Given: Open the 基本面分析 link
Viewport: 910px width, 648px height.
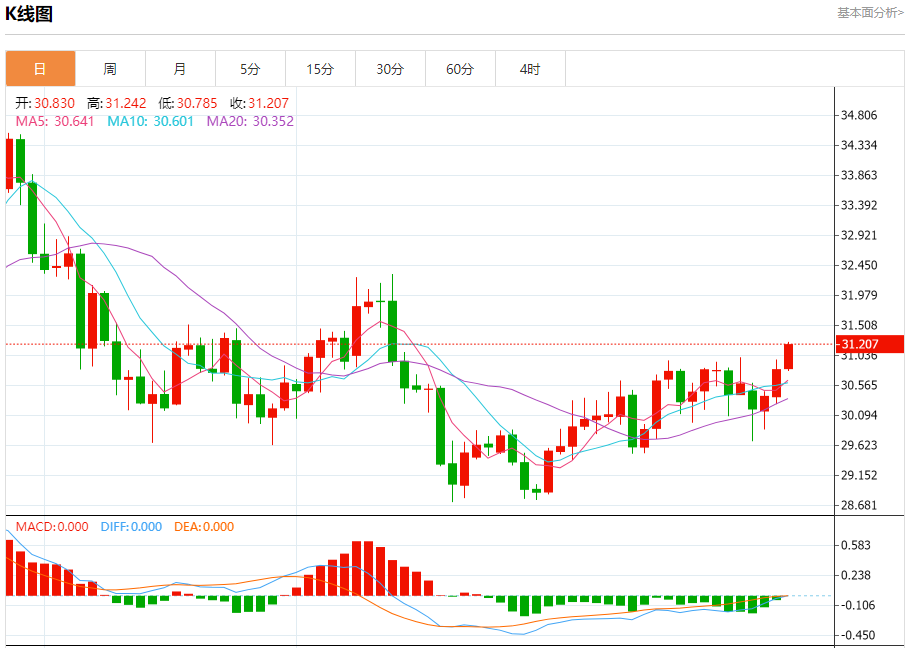Looking at the screenshot, I should [x=870, y=13].
